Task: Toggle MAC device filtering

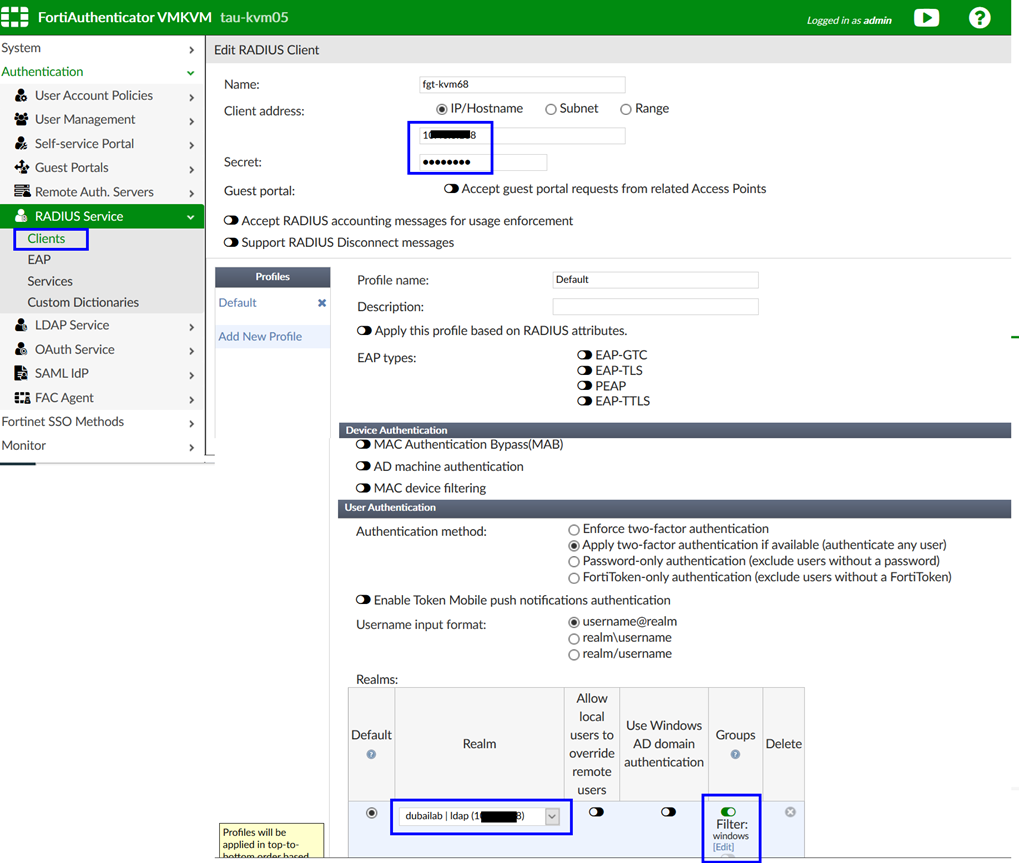Action: (363, 488)
